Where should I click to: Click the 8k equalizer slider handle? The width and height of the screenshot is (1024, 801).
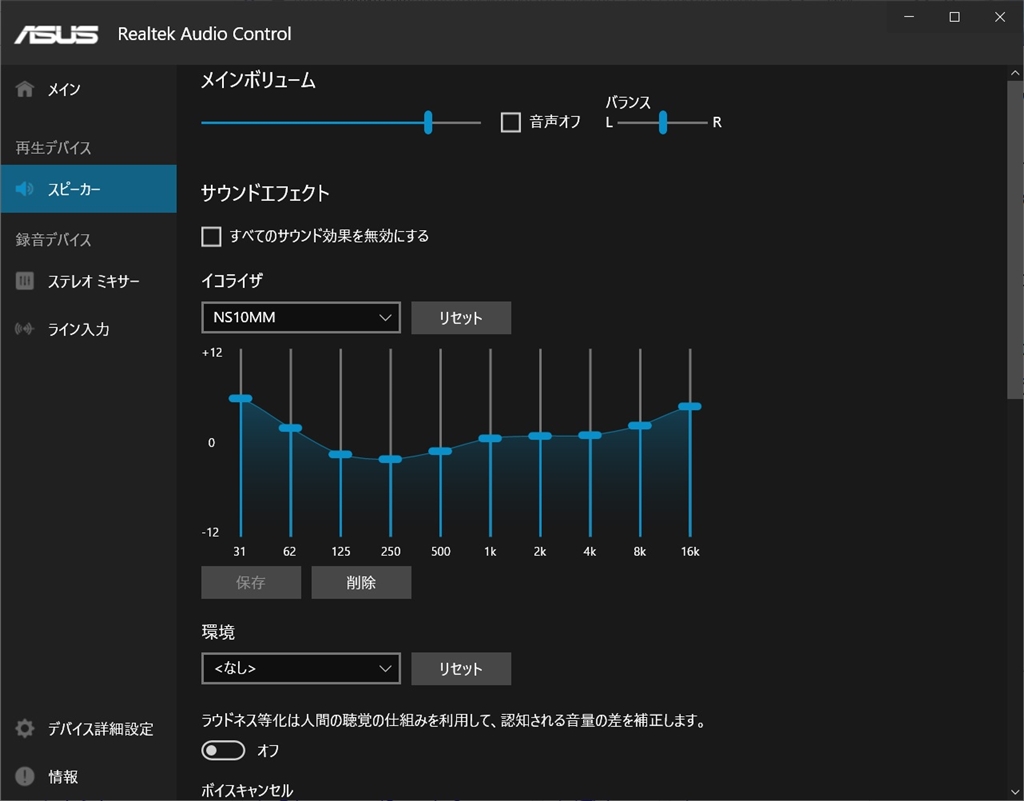click(640, 426)
